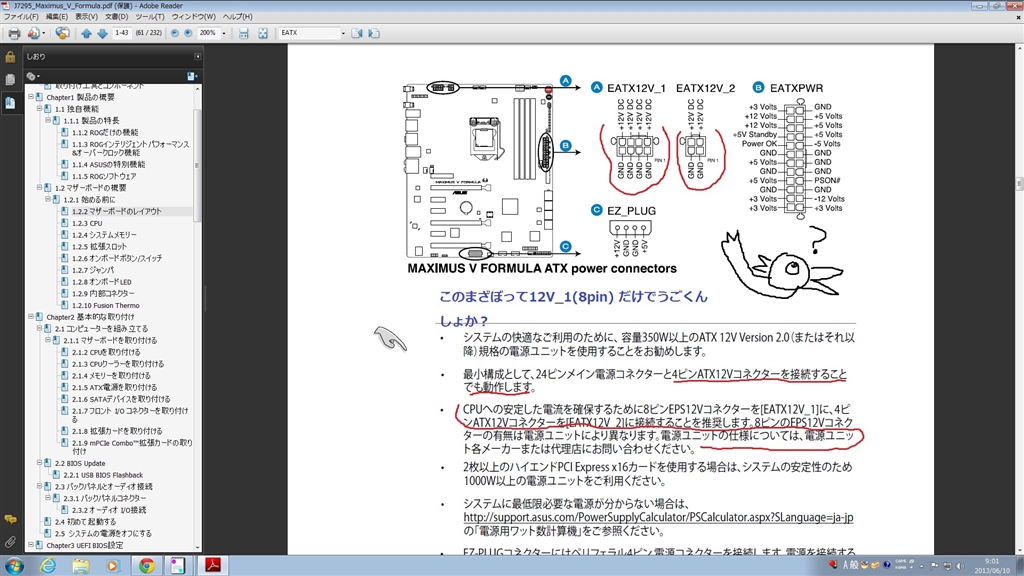
Task: Select bookmark 2.4 初めて起動する
Action: pos(85,522)
